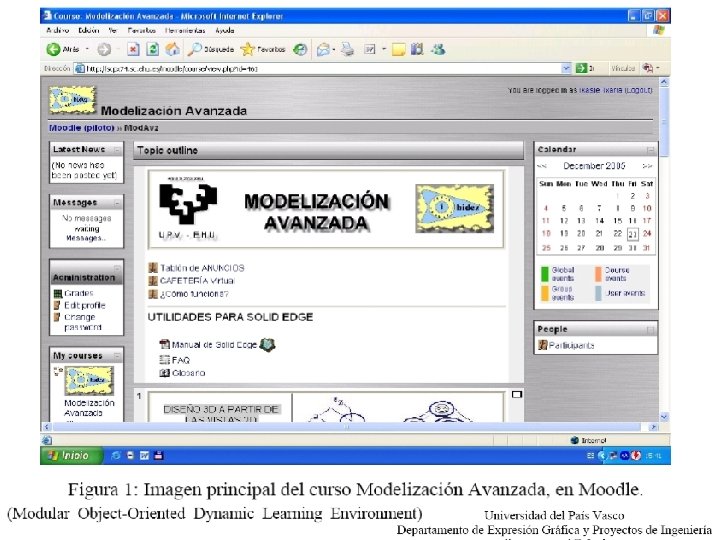Collapse the Latest News block

click(118, 150)
